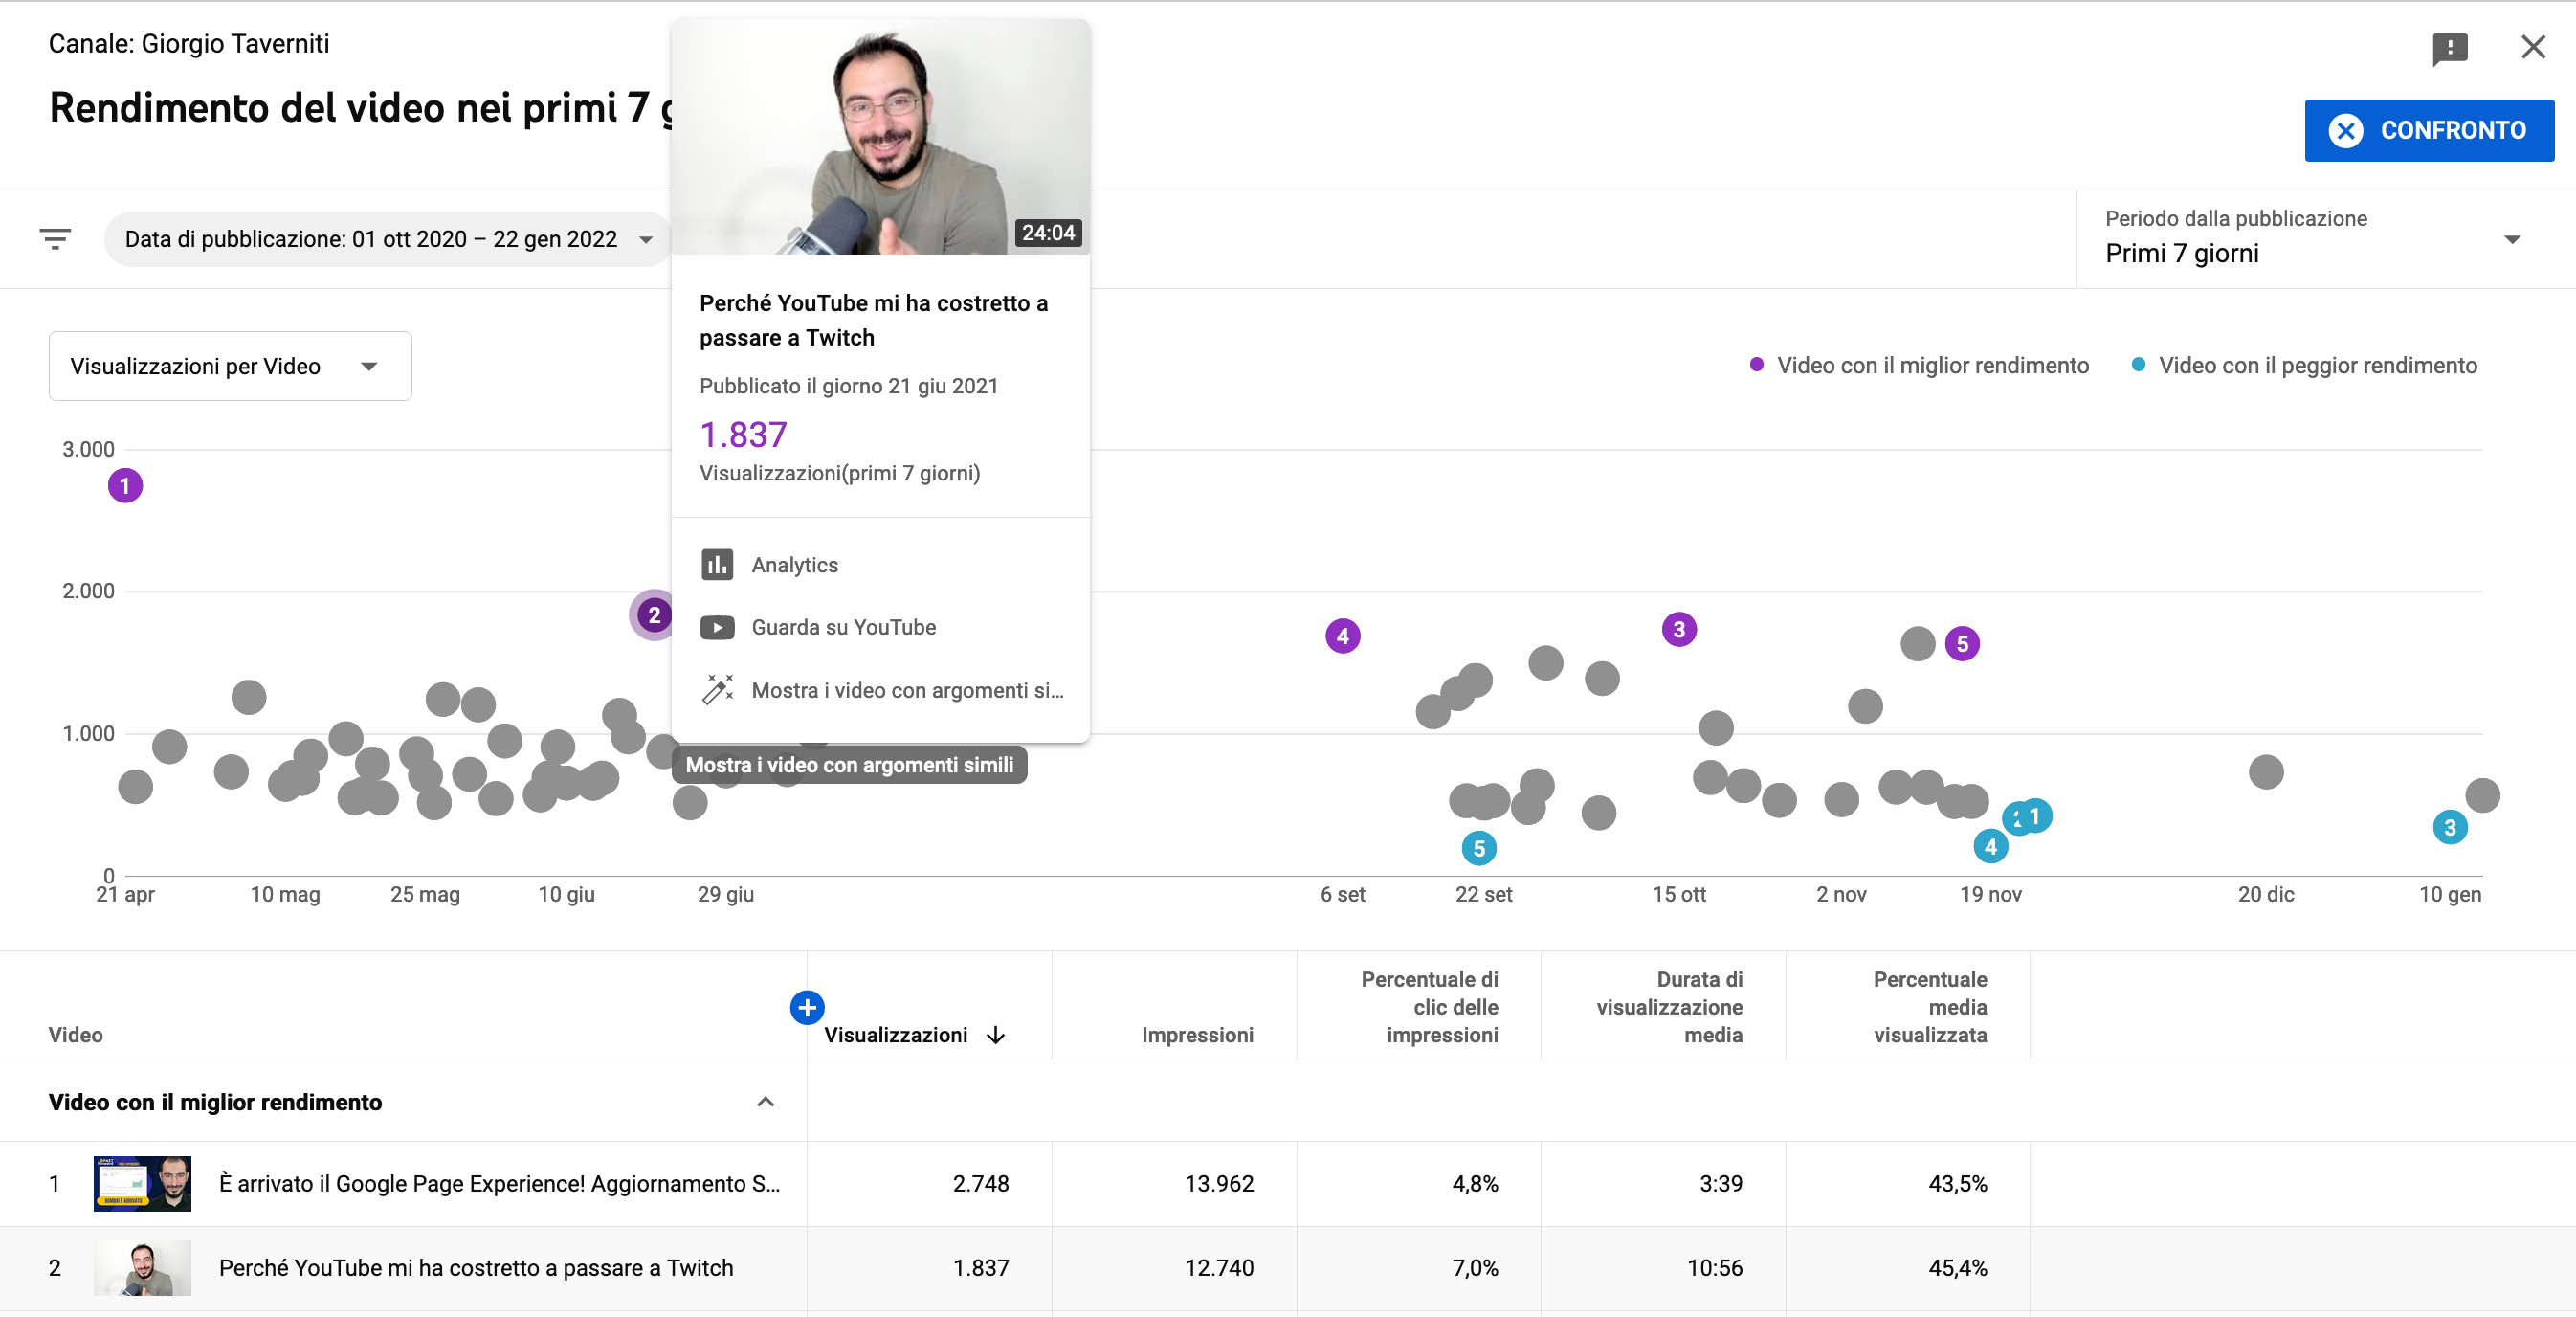This screenshot has height=1317, width=2576.
Task: Click purple best-performing marker 1
Action: [x=125, y=486]
